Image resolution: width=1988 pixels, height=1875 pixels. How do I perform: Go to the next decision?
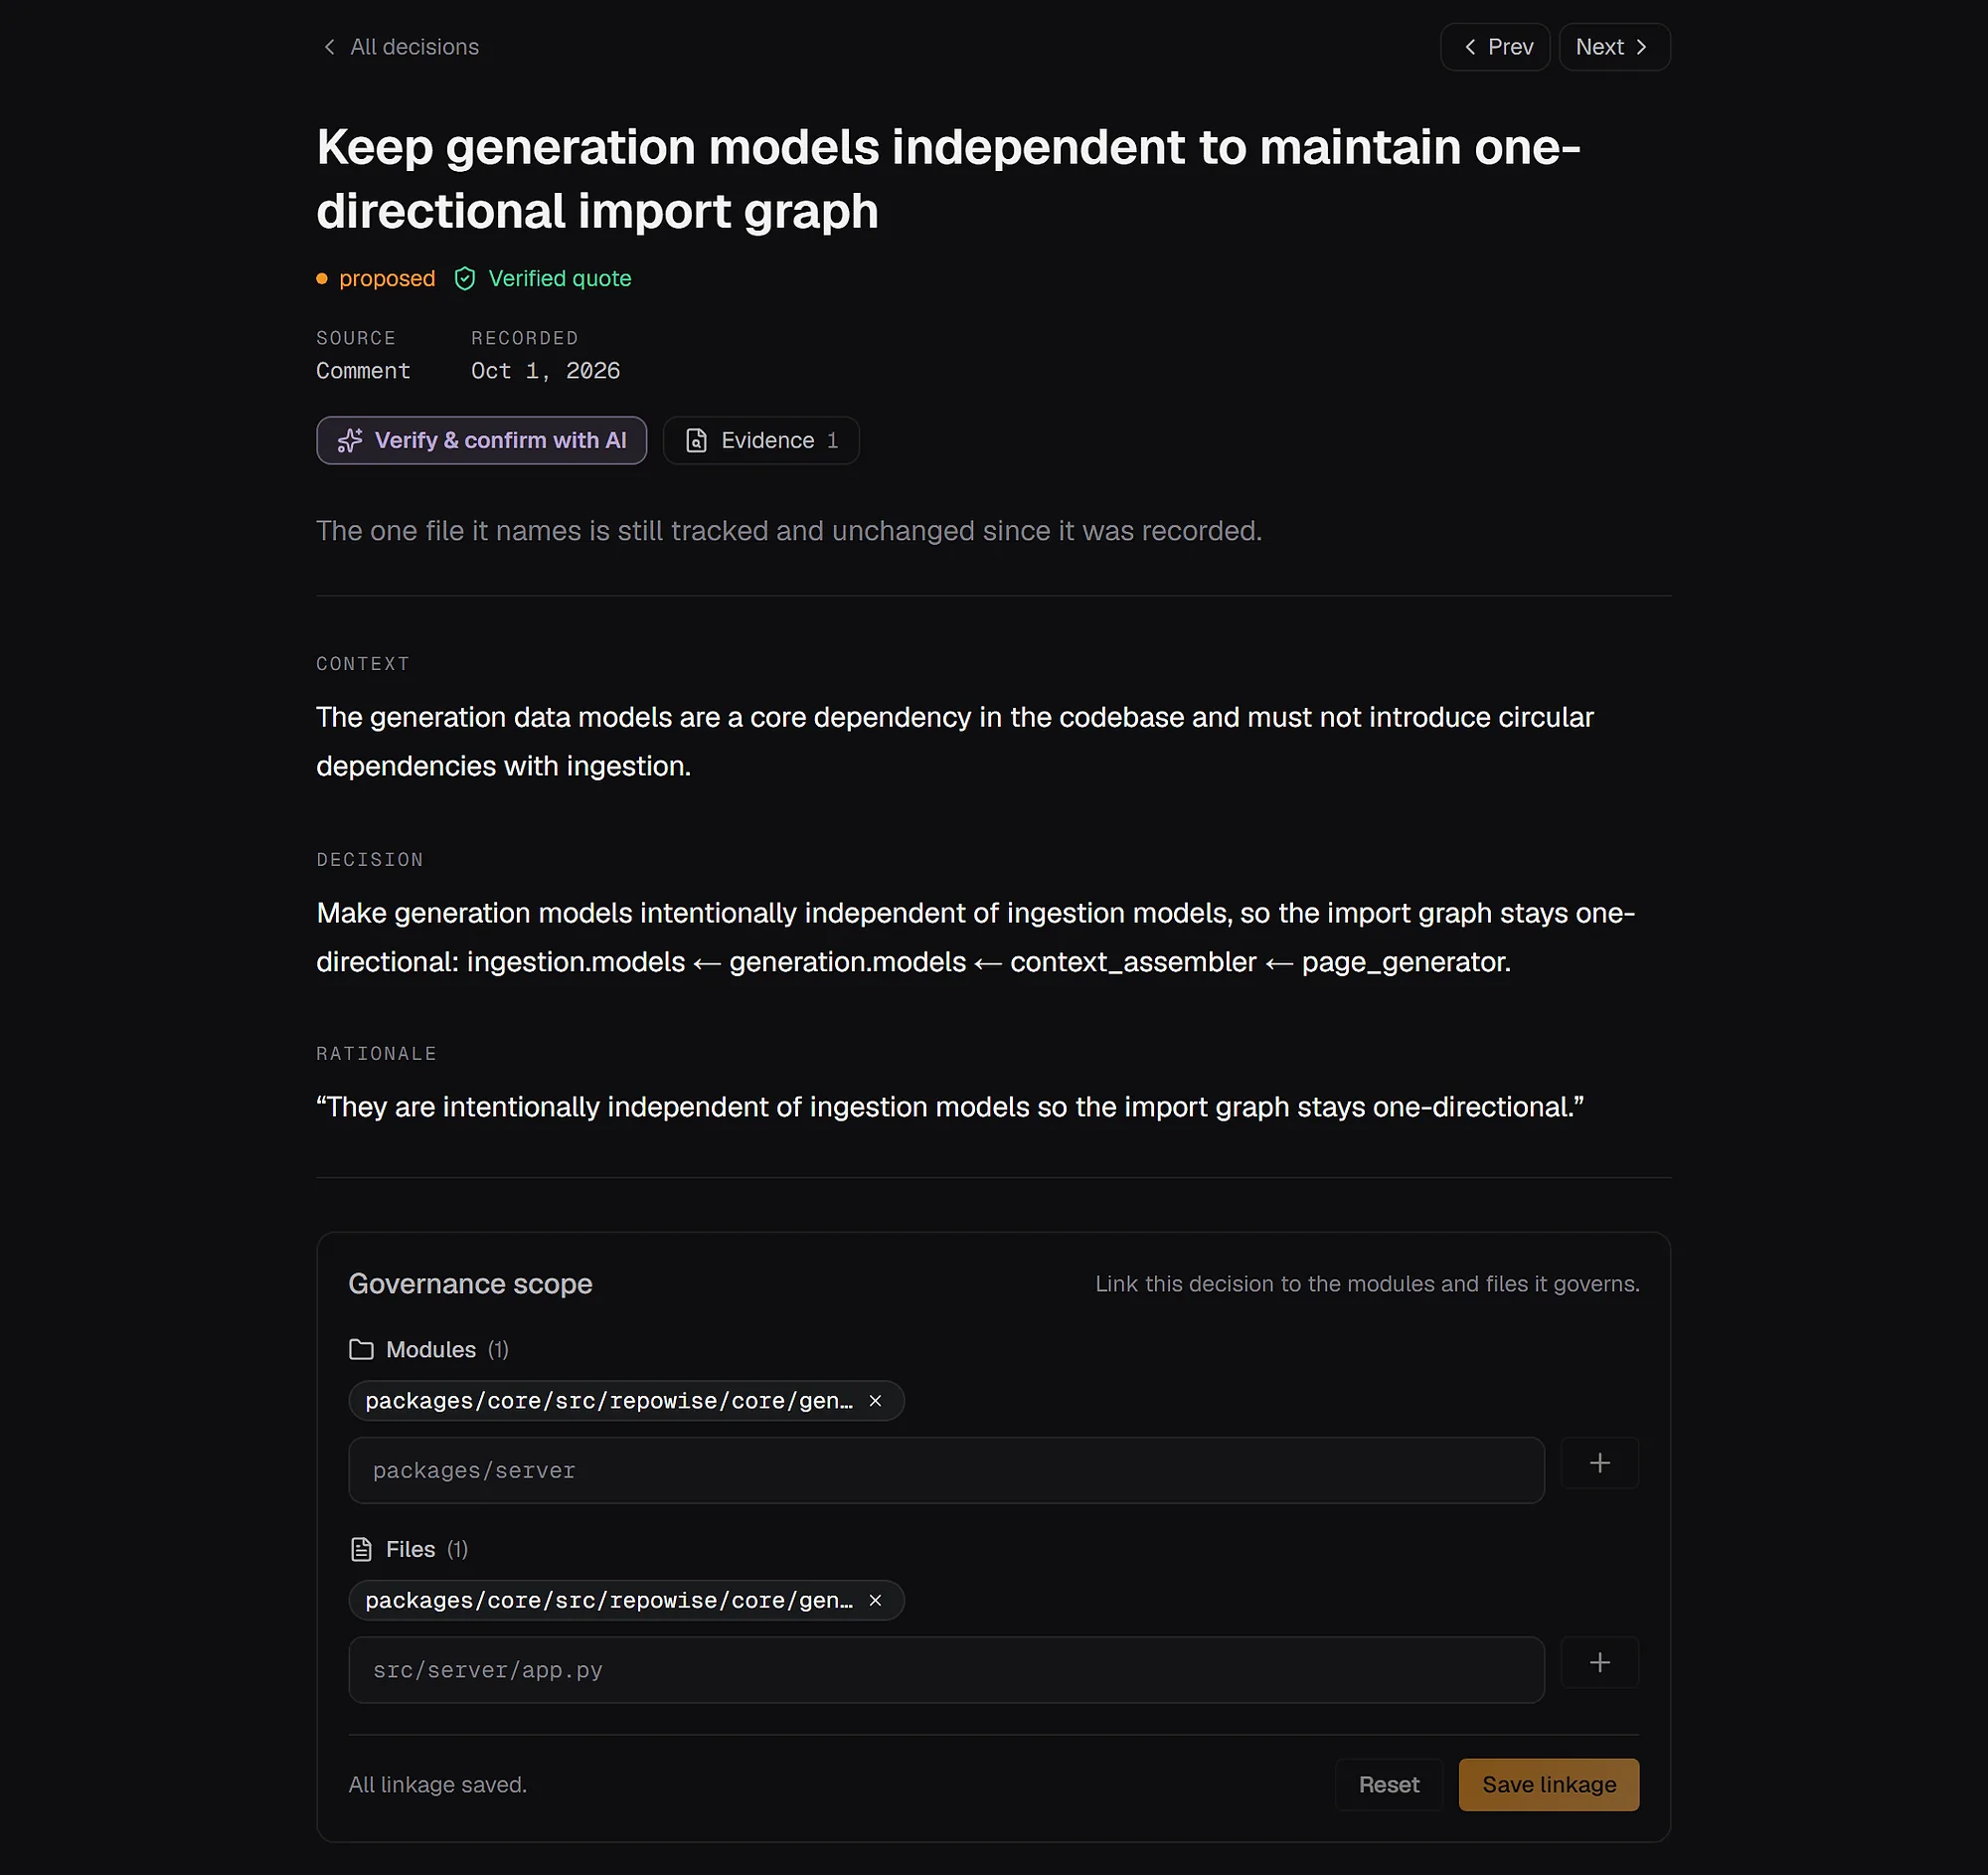[x=1614, y=47]
